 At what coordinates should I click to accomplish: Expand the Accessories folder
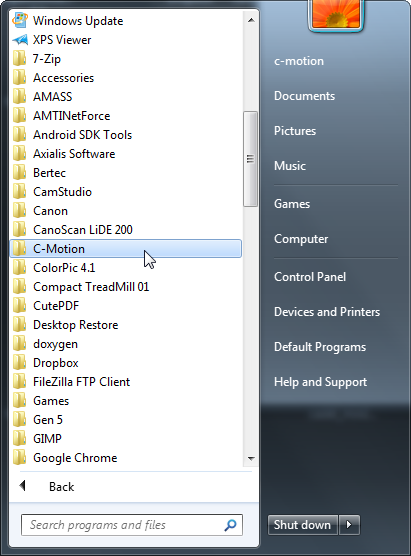(x=126, y=78)
